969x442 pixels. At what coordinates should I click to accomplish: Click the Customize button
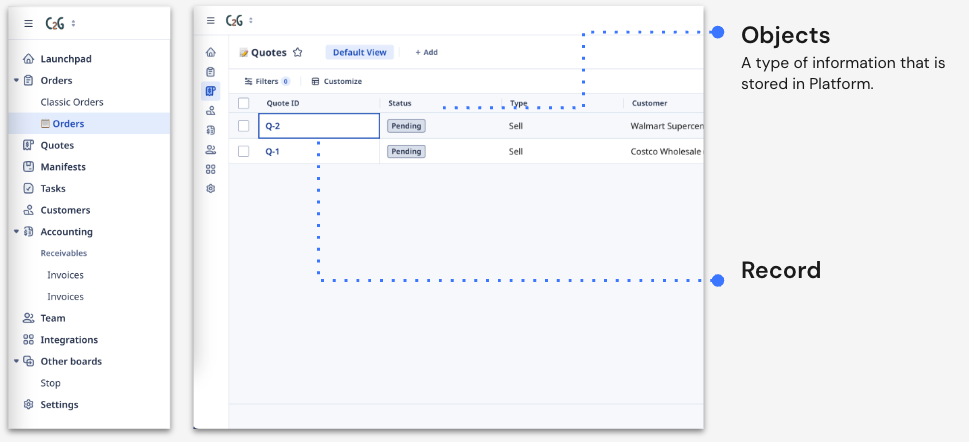(x=337, y=82)
